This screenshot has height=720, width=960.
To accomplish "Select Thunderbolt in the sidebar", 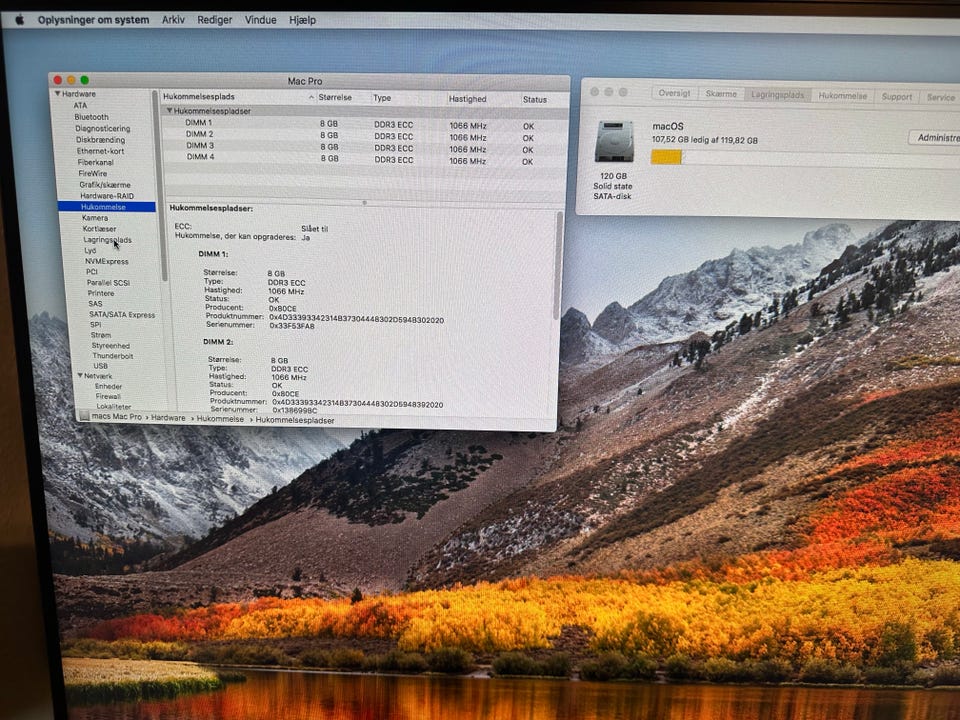I will tap(113, 356).
